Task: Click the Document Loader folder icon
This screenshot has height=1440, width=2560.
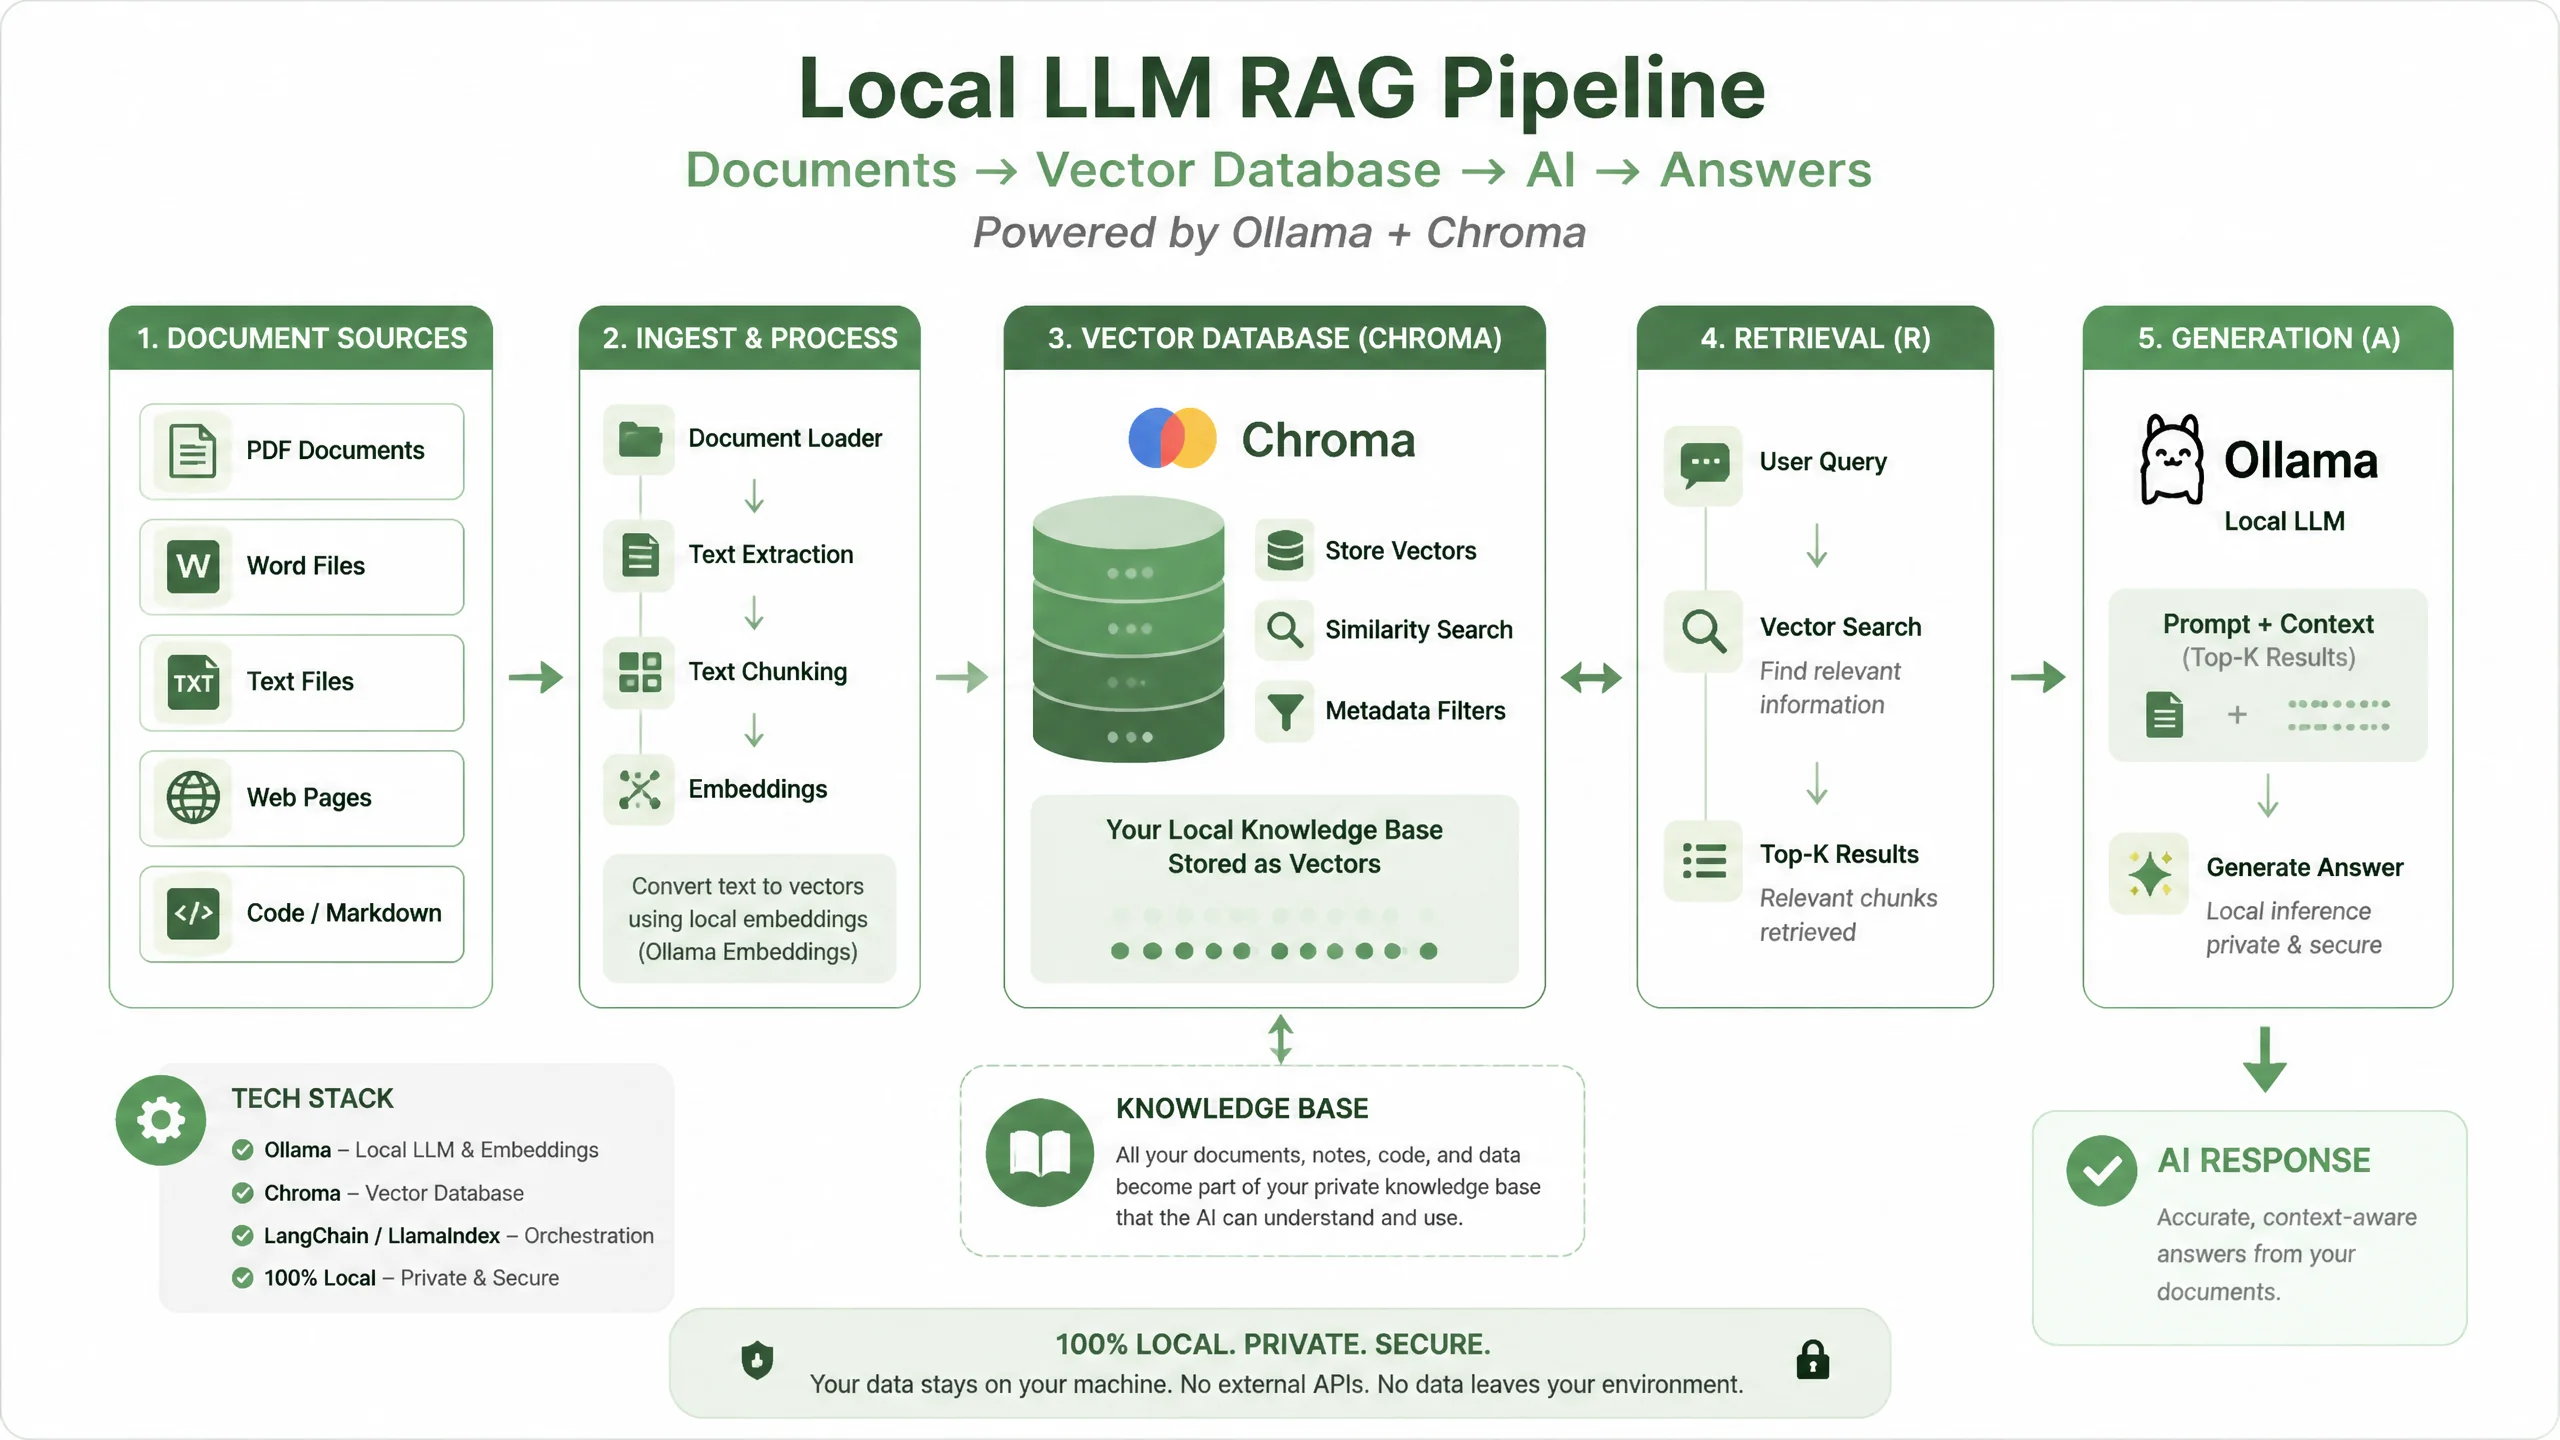Action: pyautogui.click(x=640, y=439)
